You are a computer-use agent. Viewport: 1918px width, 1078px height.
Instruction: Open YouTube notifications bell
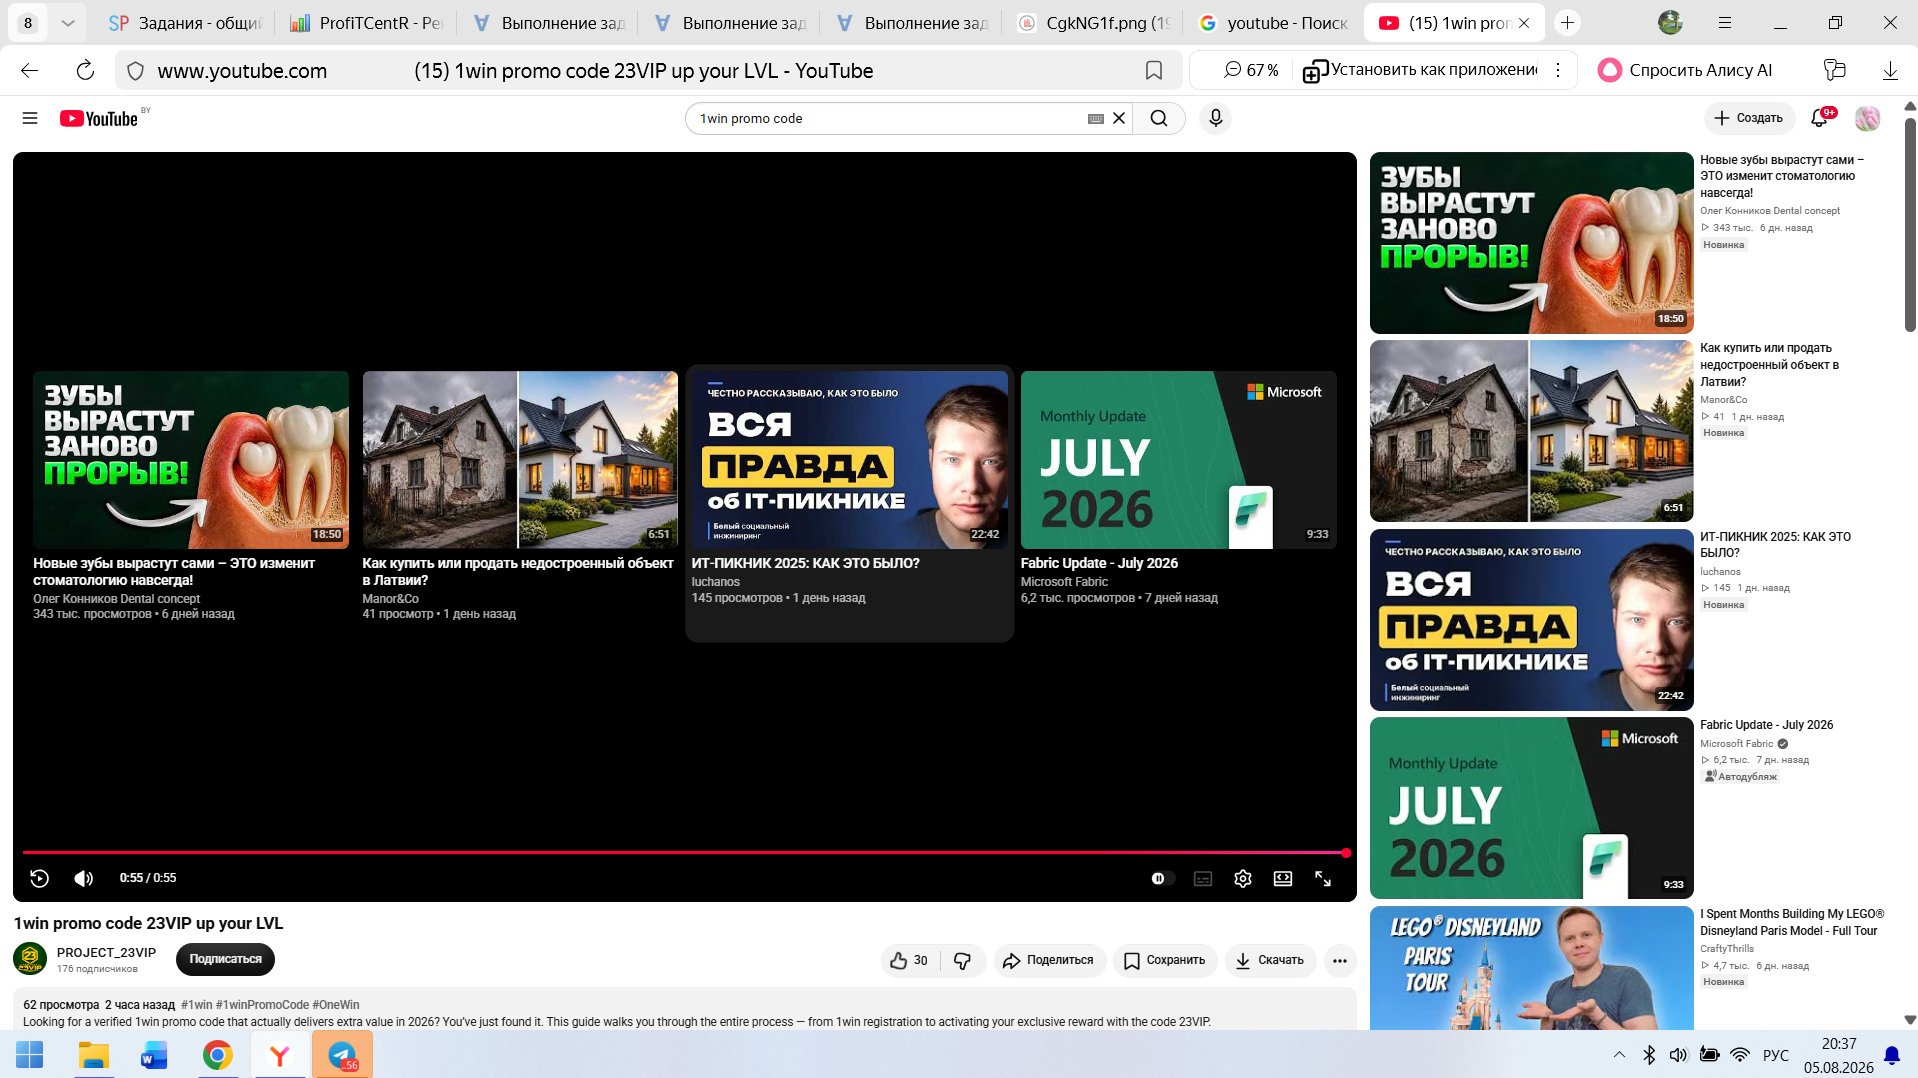tap(1820, 118)
